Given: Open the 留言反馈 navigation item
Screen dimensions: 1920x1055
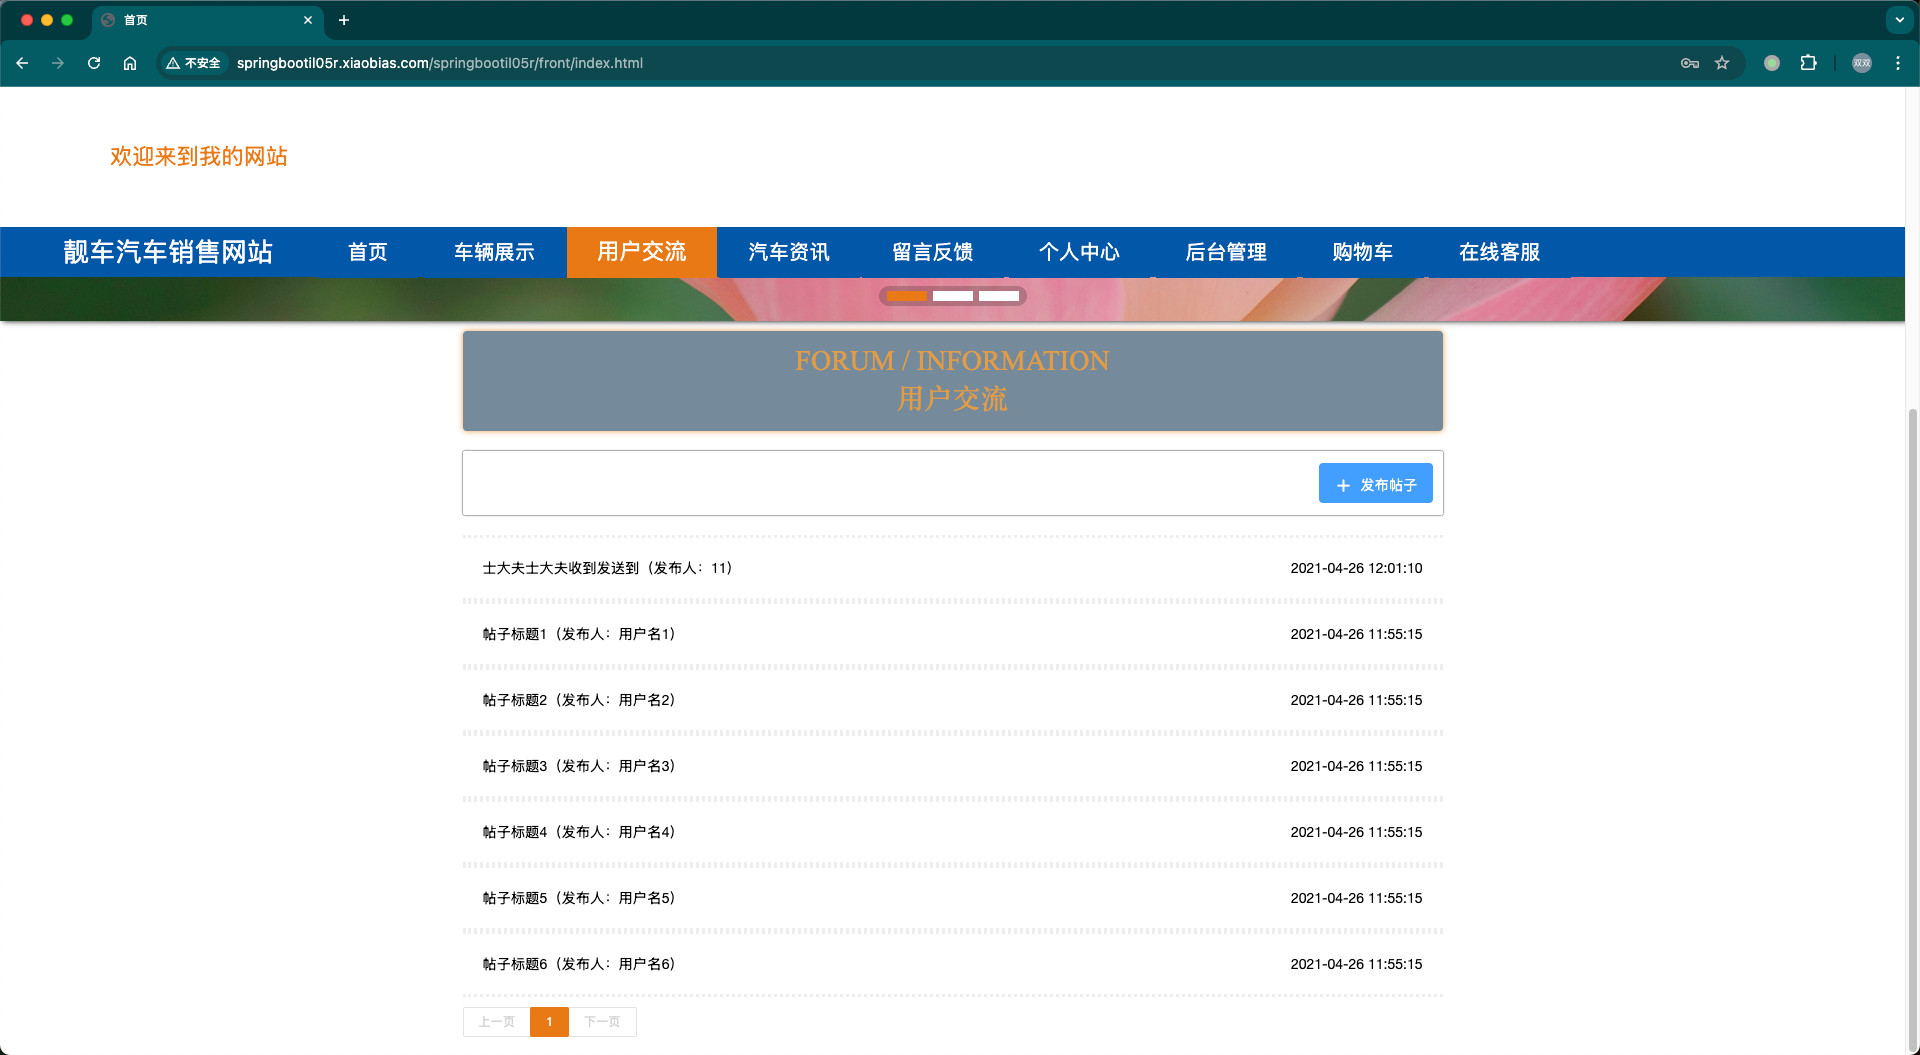Looking at the screenshot, I should pos(933,252).
